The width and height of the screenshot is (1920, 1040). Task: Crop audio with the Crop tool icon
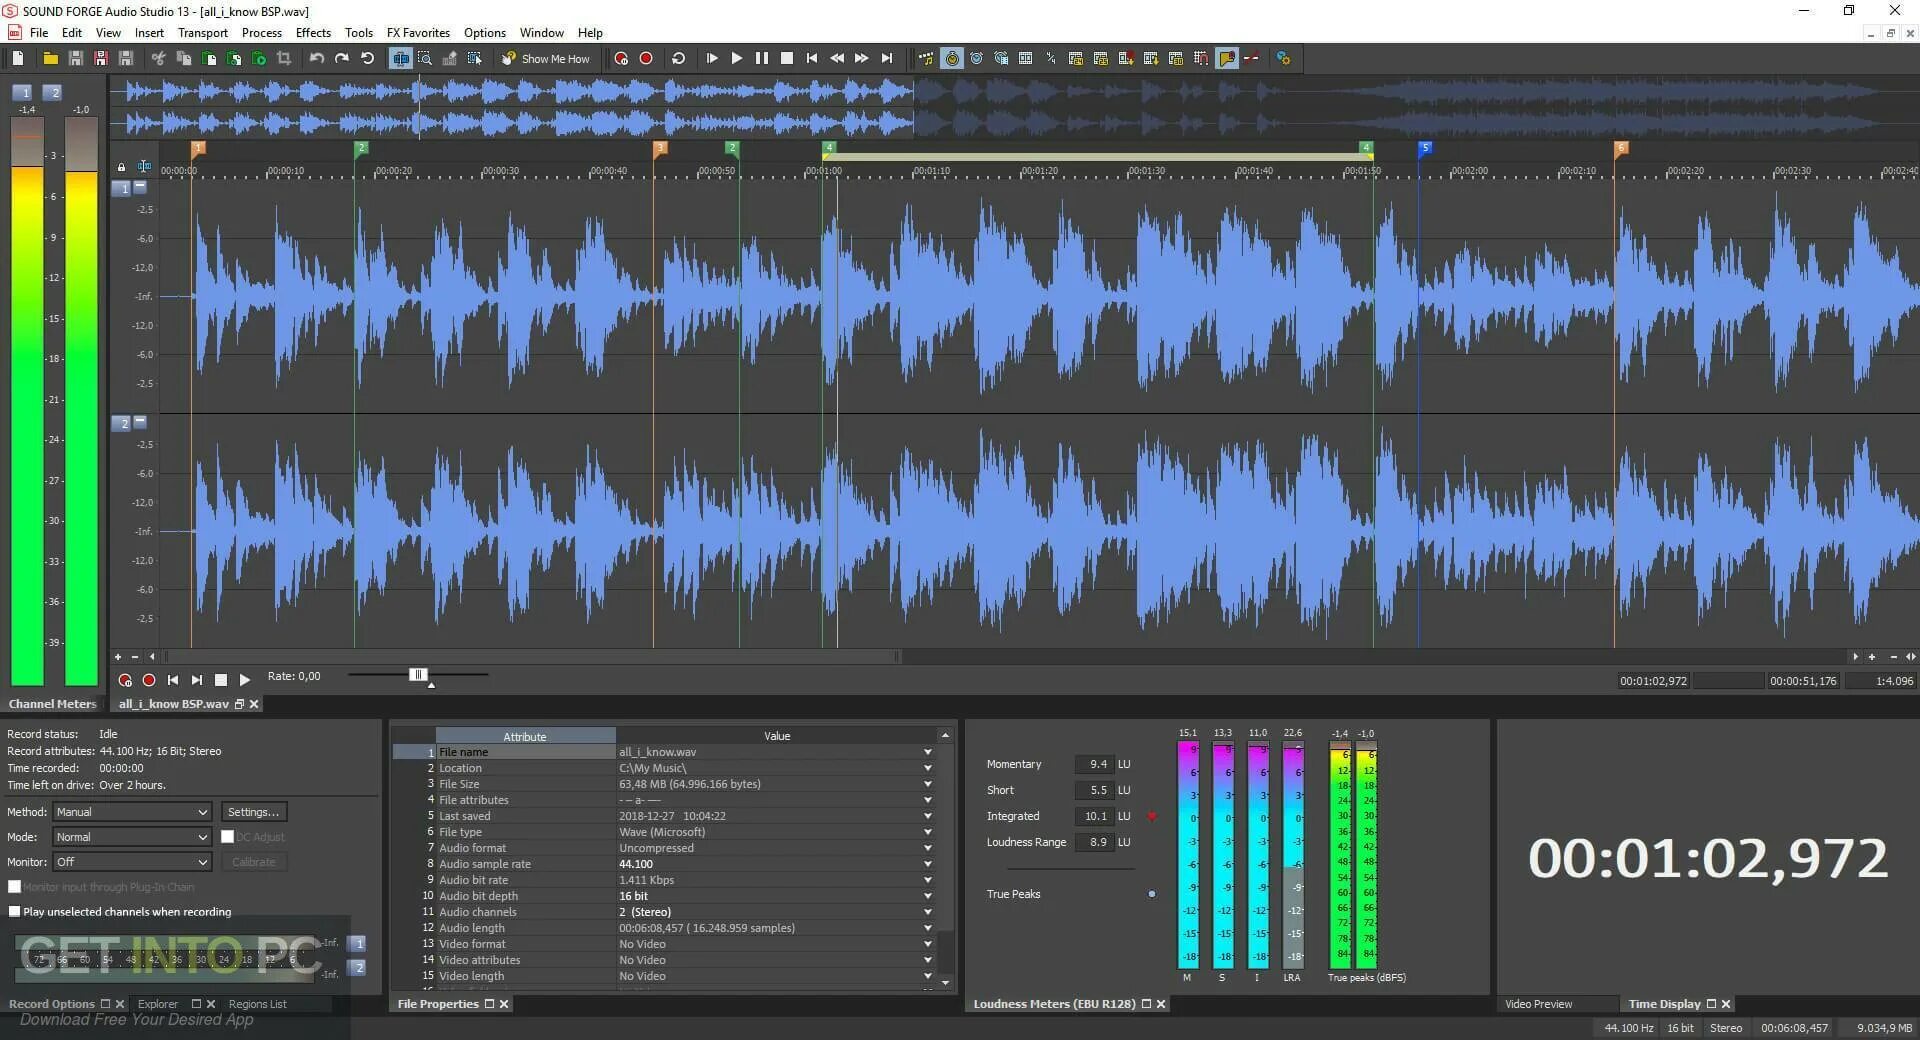(x=284, y=58)
